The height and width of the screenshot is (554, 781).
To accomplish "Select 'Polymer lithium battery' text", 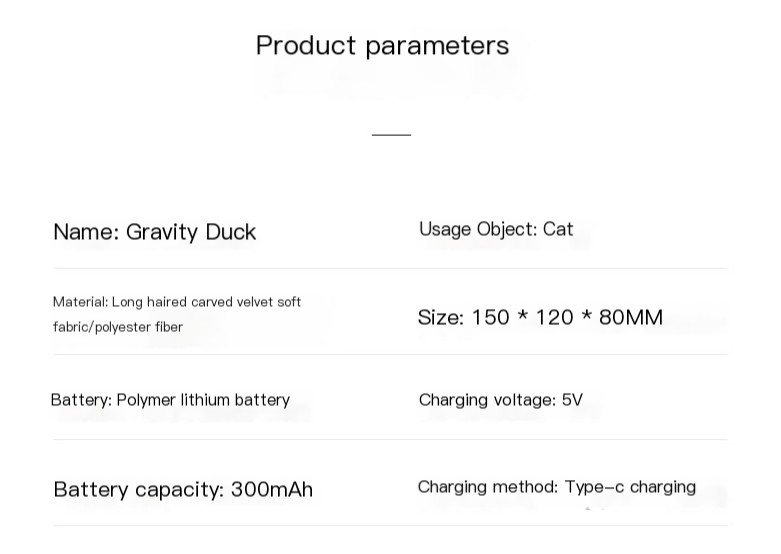I will [203, 400].
